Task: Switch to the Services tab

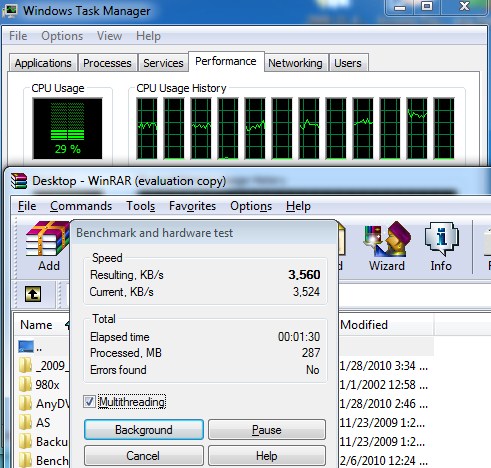Action: pyautogui.click(x=163, y=63)
